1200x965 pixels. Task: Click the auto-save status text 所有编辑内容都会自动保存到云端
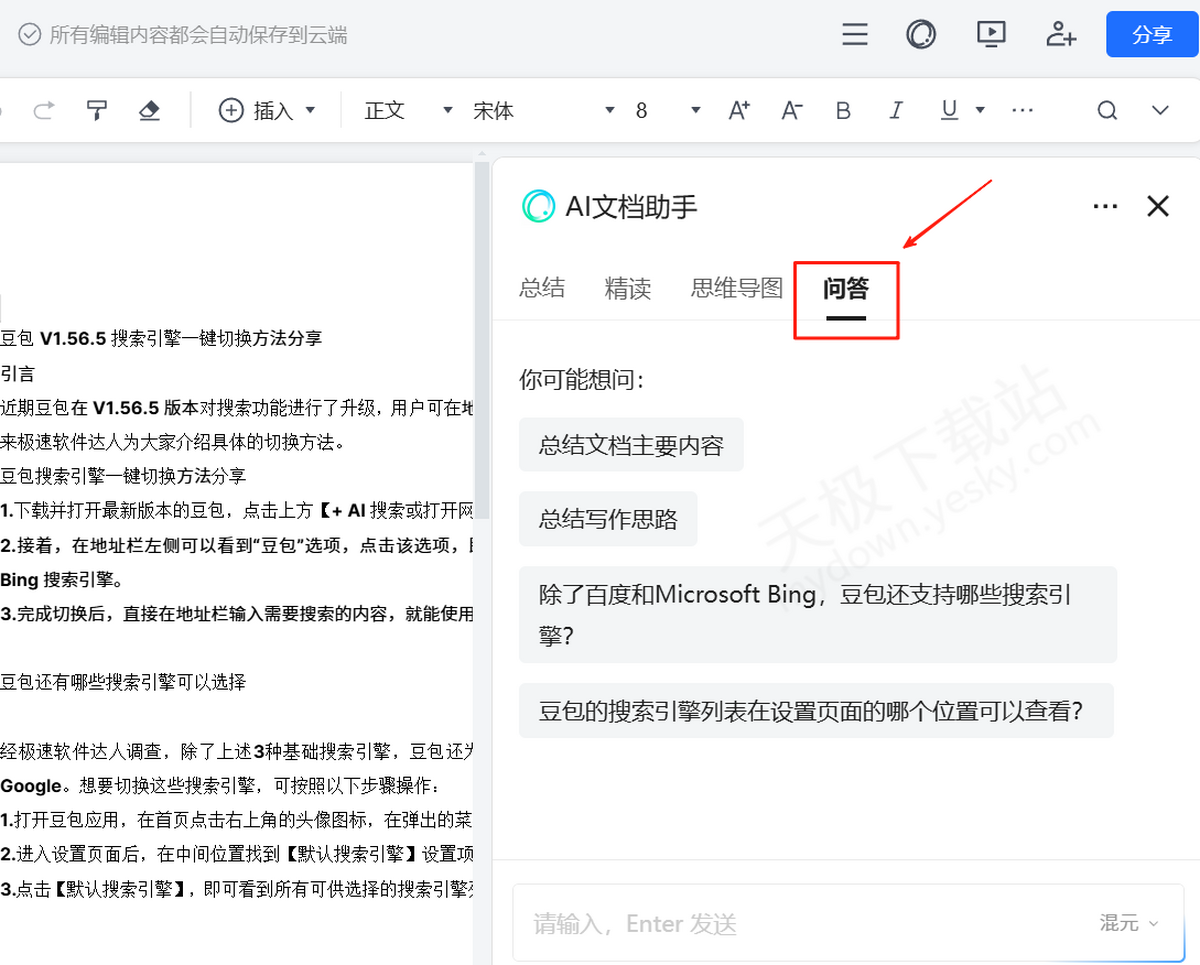tap(198, 35)
